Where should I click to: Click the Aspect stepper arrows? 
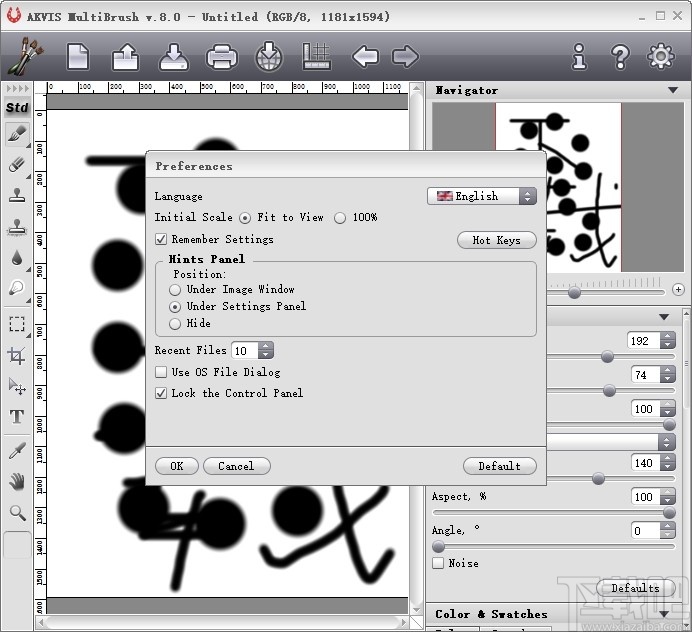[668, 497]
